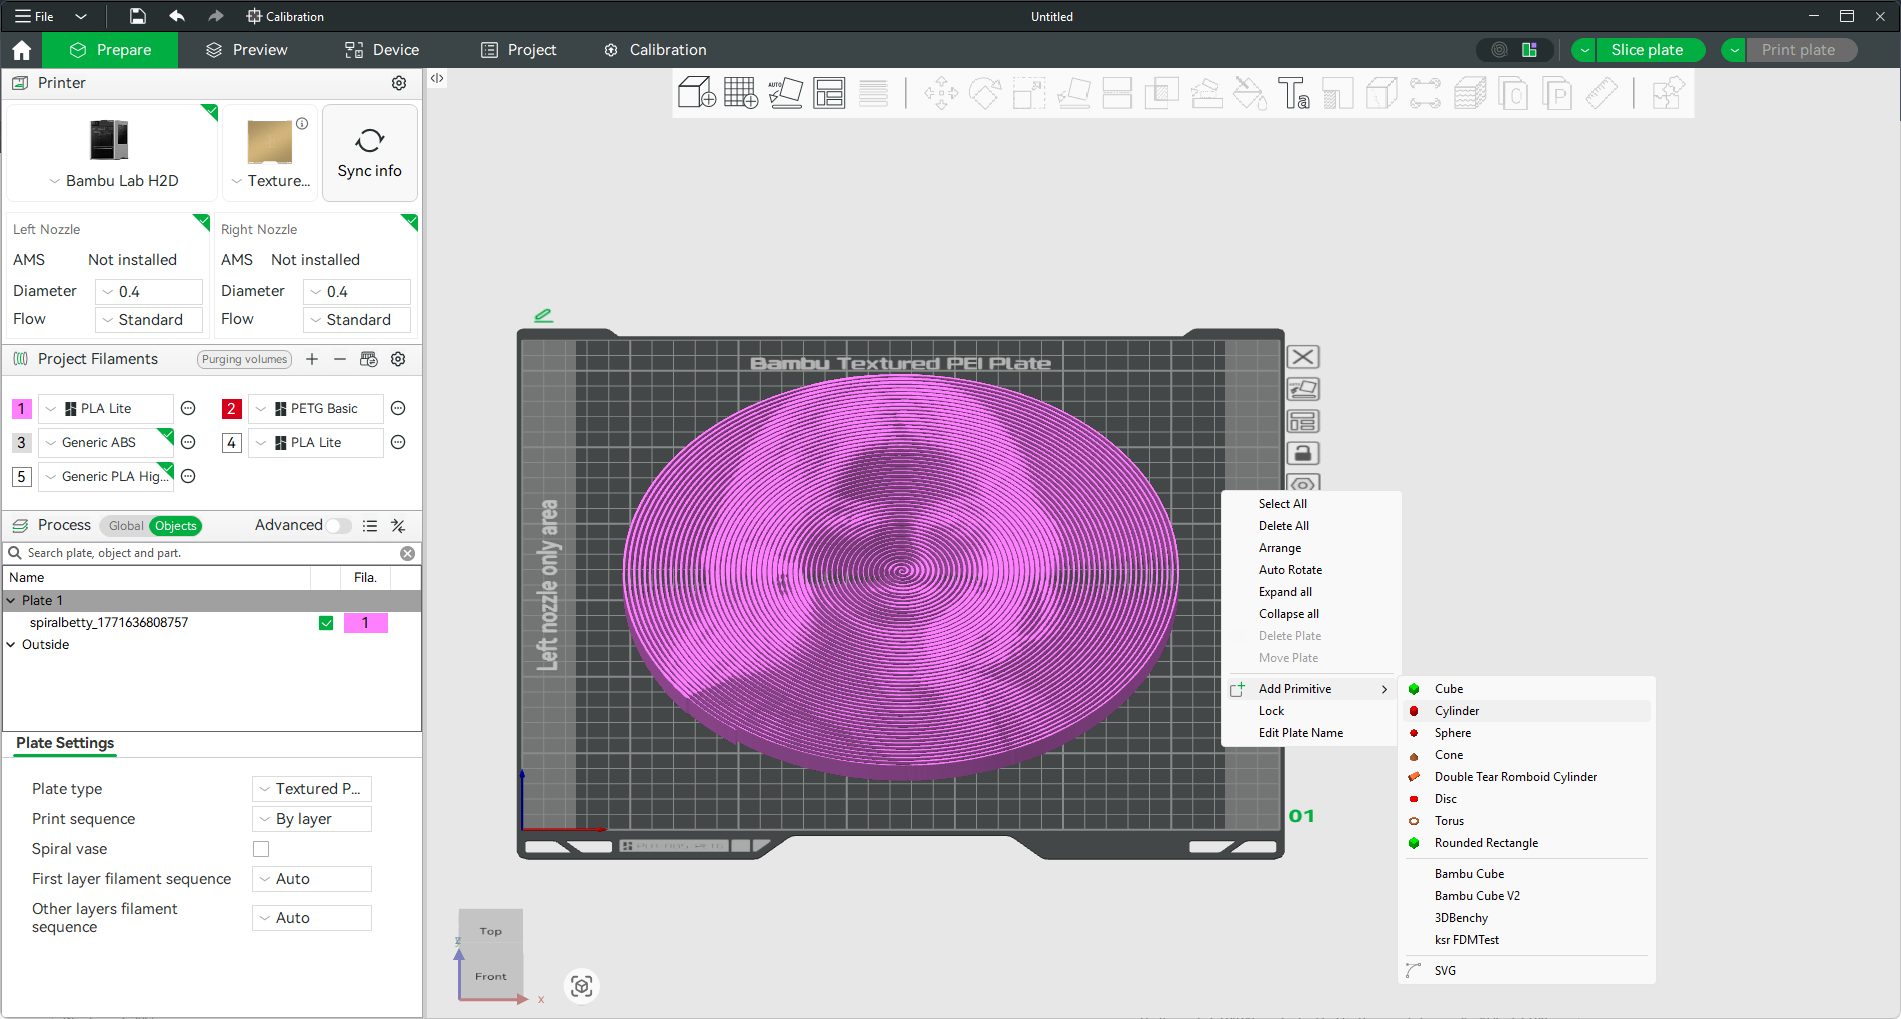Click the Add object cube icon

[x=696, y=93]
